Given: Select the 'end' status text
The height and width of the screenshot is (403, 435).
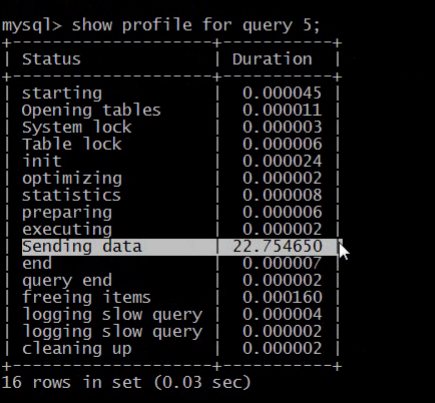Looking at the screenshot, I should 37,263.
